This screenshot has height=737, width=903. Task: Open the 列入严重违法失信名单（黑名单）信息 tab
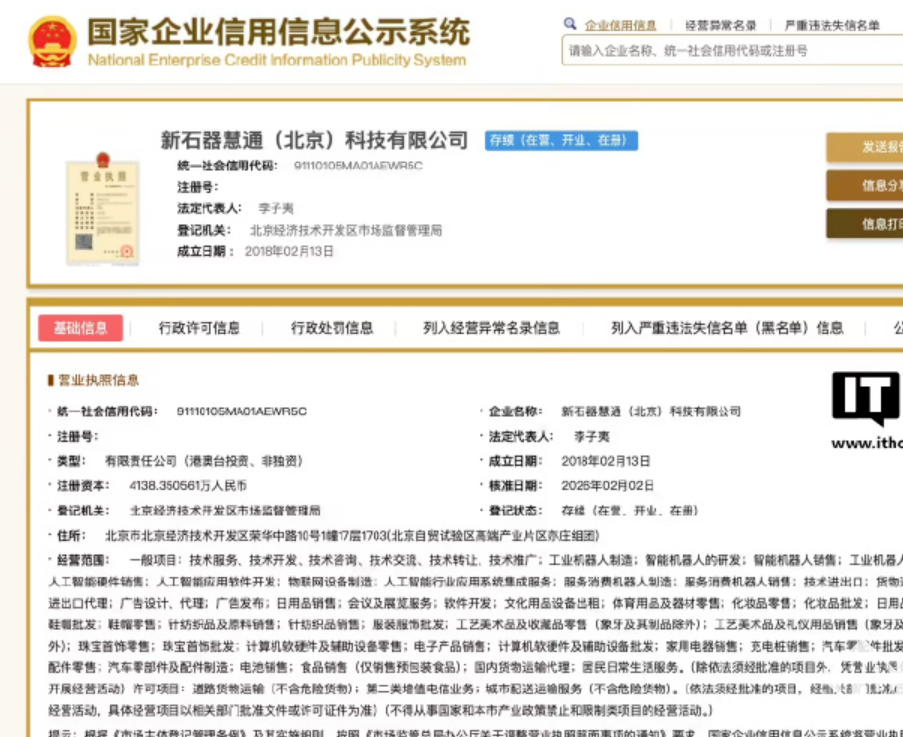pyautogui.click(x=727, y=328)
